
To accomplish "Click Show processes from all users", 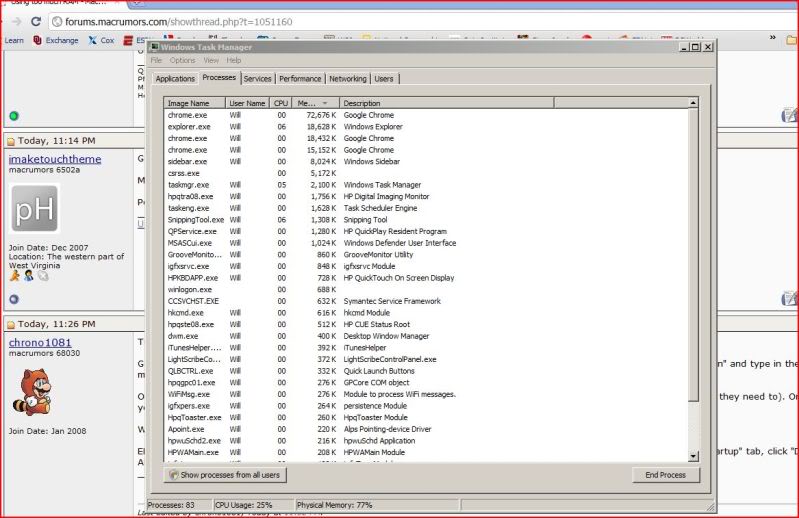I will (225, 475).
